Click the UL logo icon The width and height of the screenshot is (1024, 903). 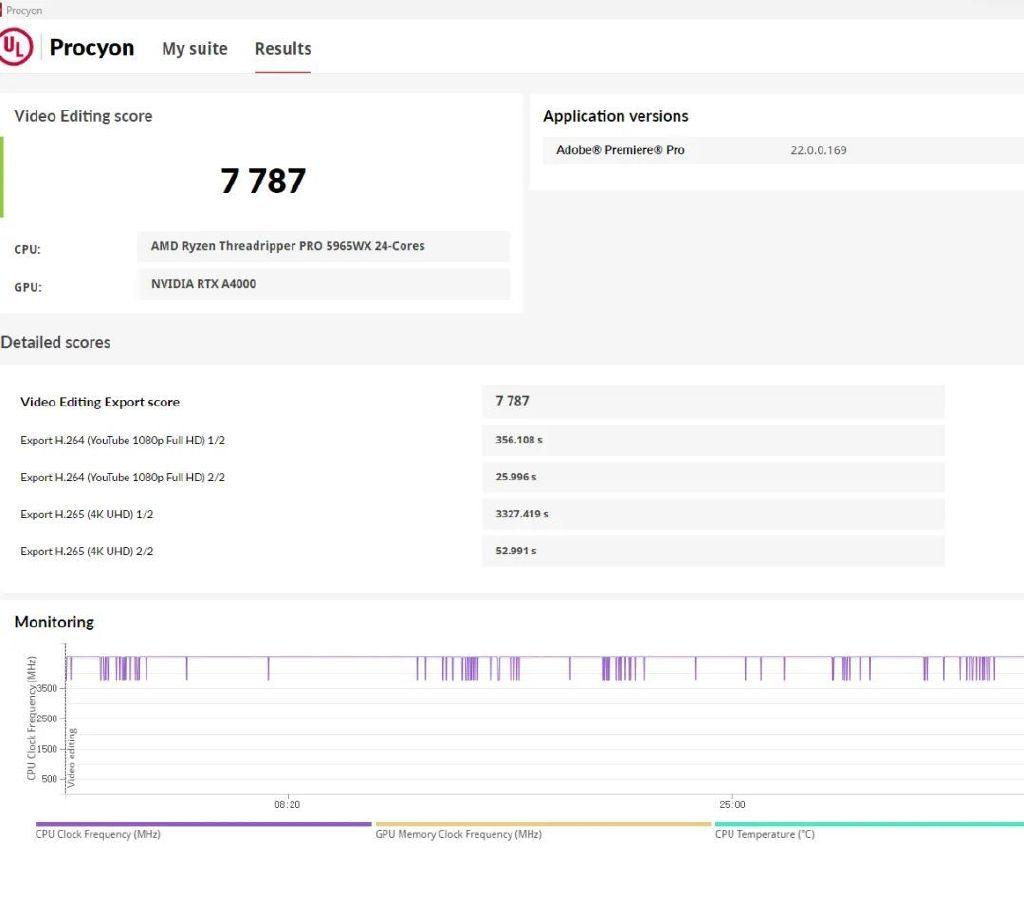[x=16, y=47]
